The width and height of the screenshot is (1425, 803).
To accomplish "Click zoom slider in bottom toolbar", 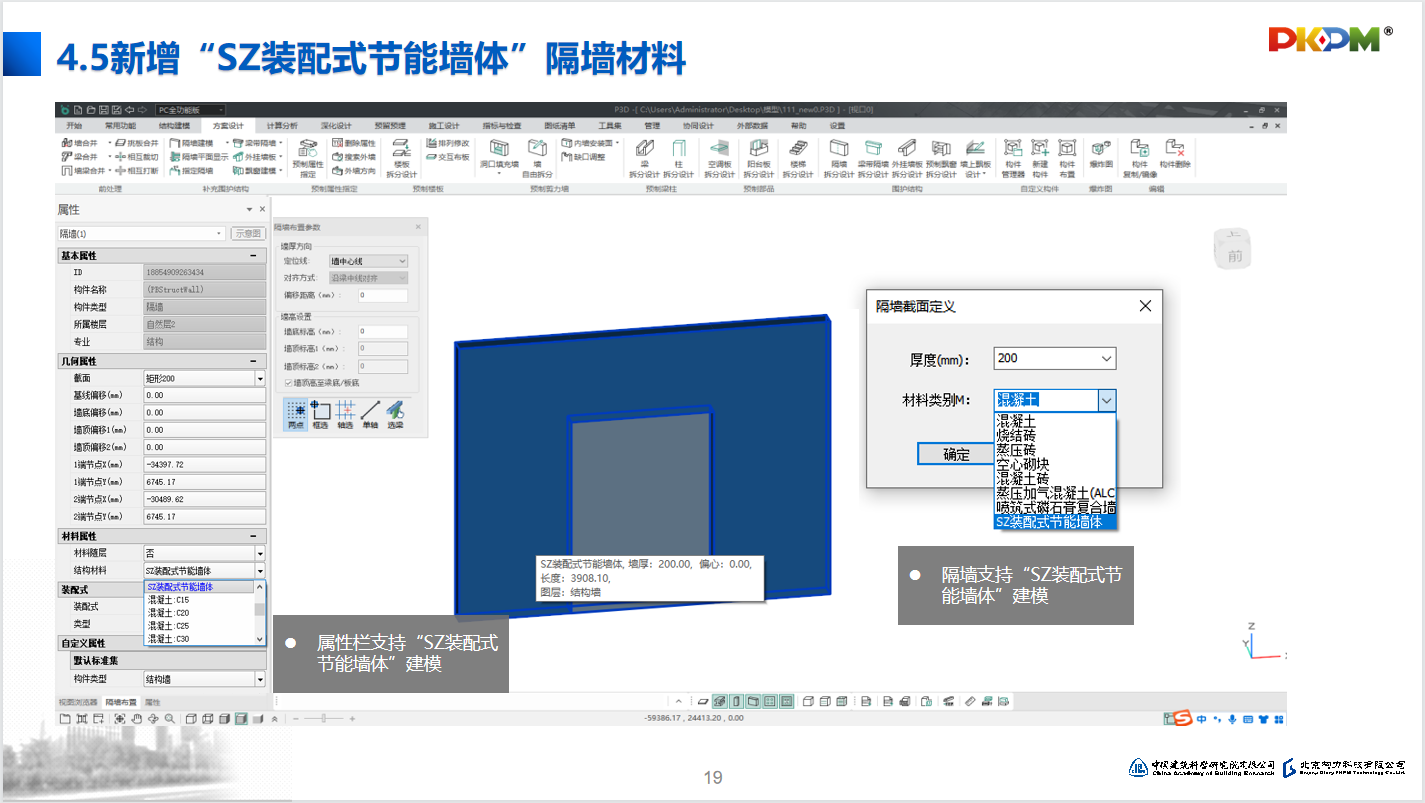I will coord(323,719).
